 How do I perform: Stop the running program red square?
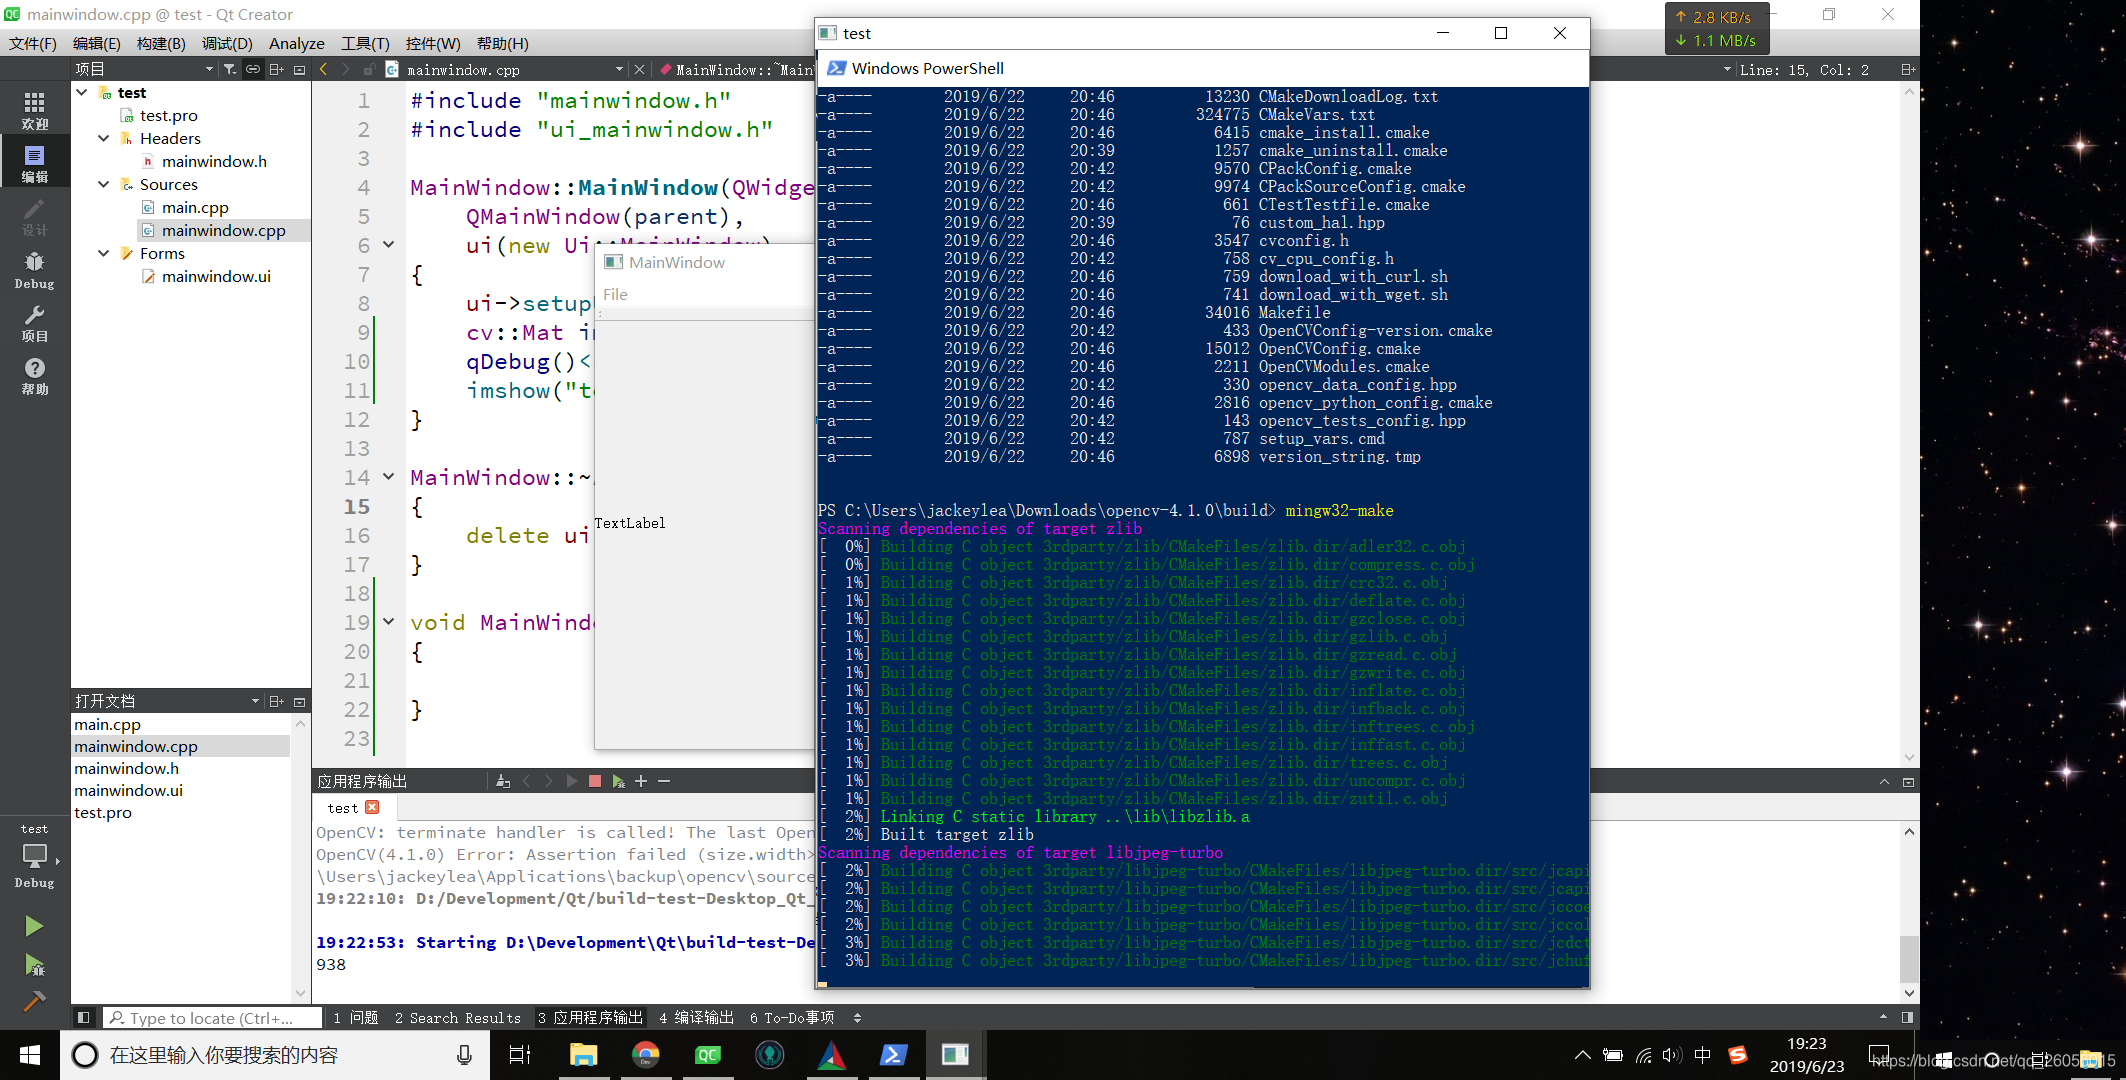[x=595, y=781]
